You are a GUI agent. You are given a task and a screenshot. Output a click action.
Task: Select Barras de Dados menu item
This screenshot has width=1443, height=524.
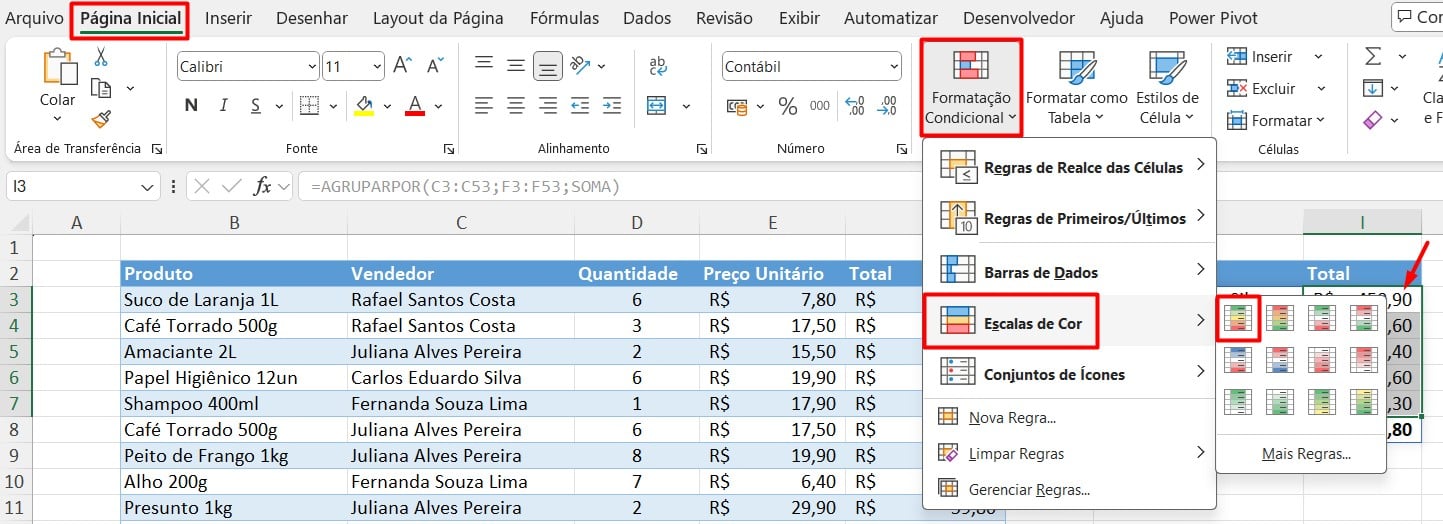1069,271
